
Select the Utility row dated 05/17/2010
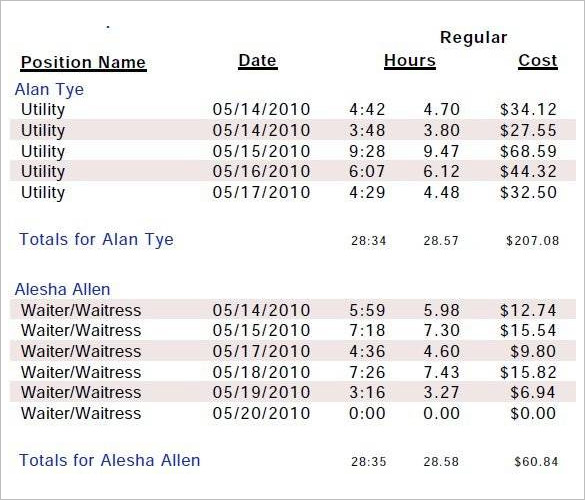click(292, 192)
